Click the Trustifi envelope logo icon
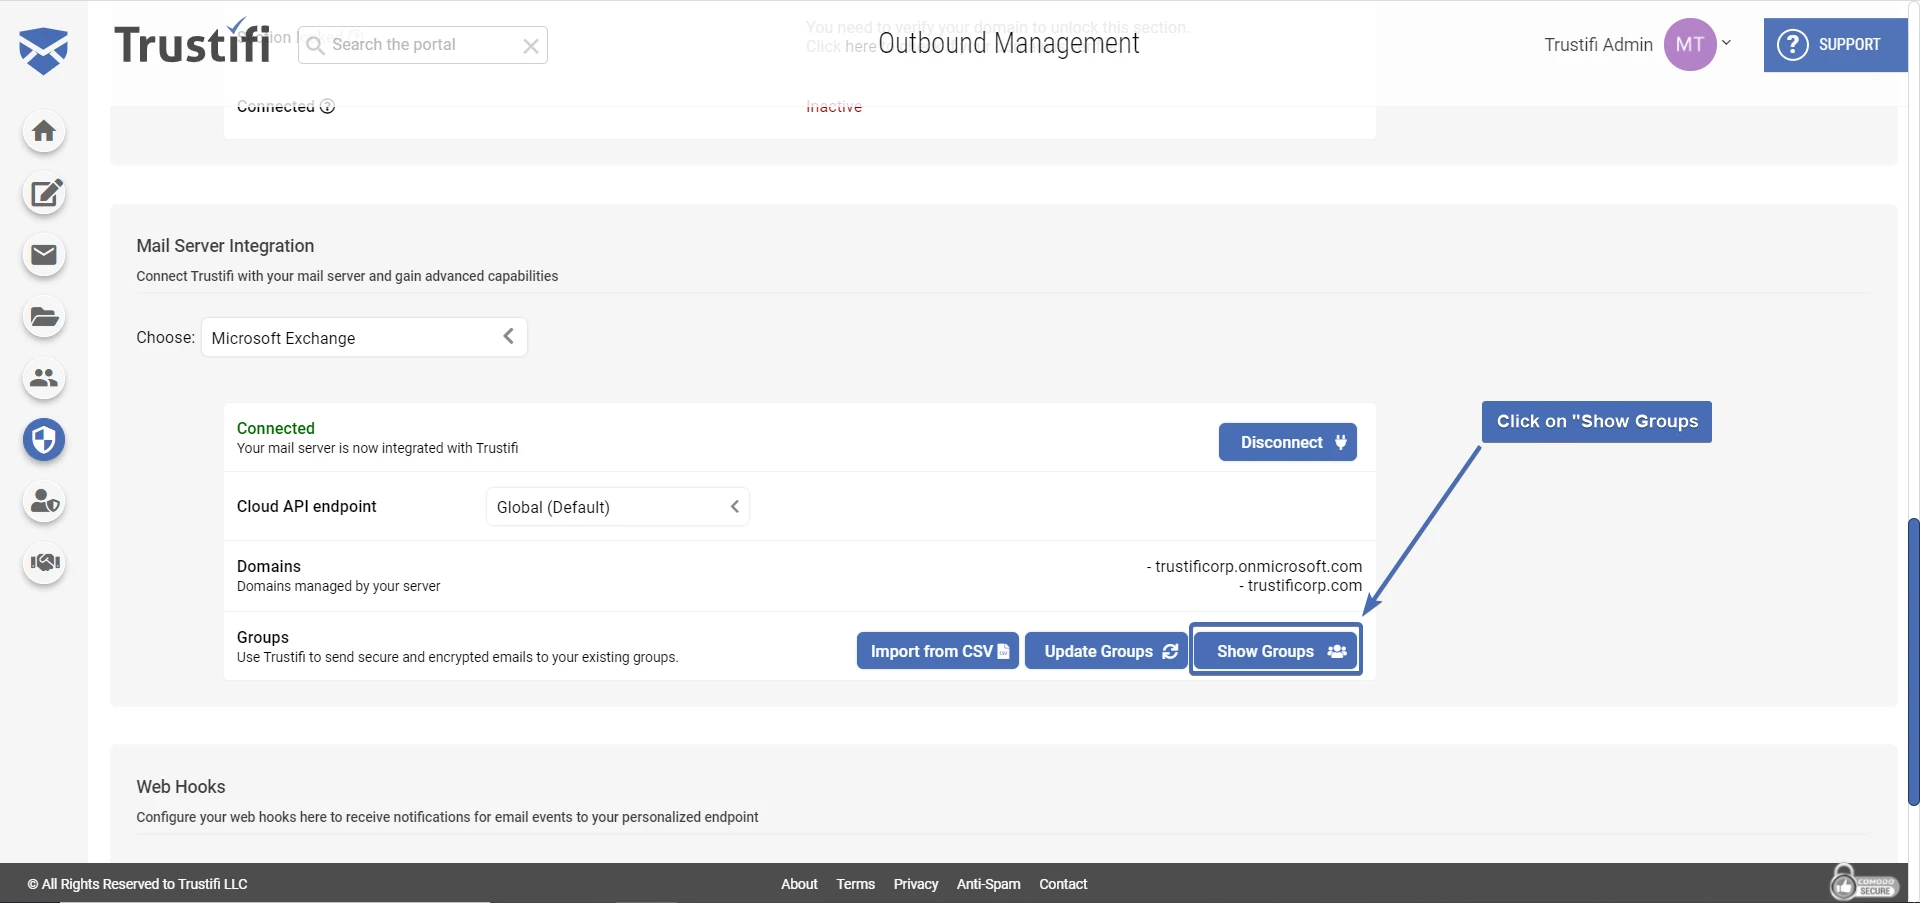The height and width of the screenshot is (903, 1920). [x=44, y=50]
